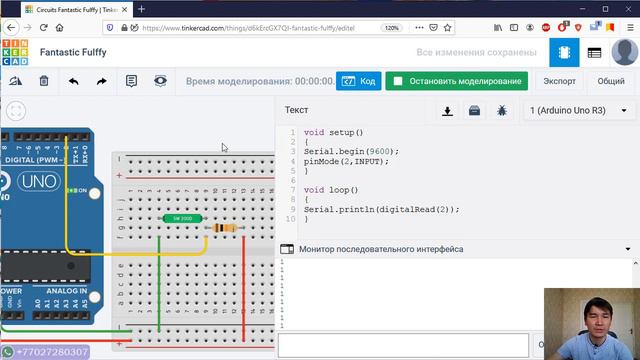Select the yellow wire to pin 2
The height and width of the screenshot is (360, 640).
click(135, 253)
